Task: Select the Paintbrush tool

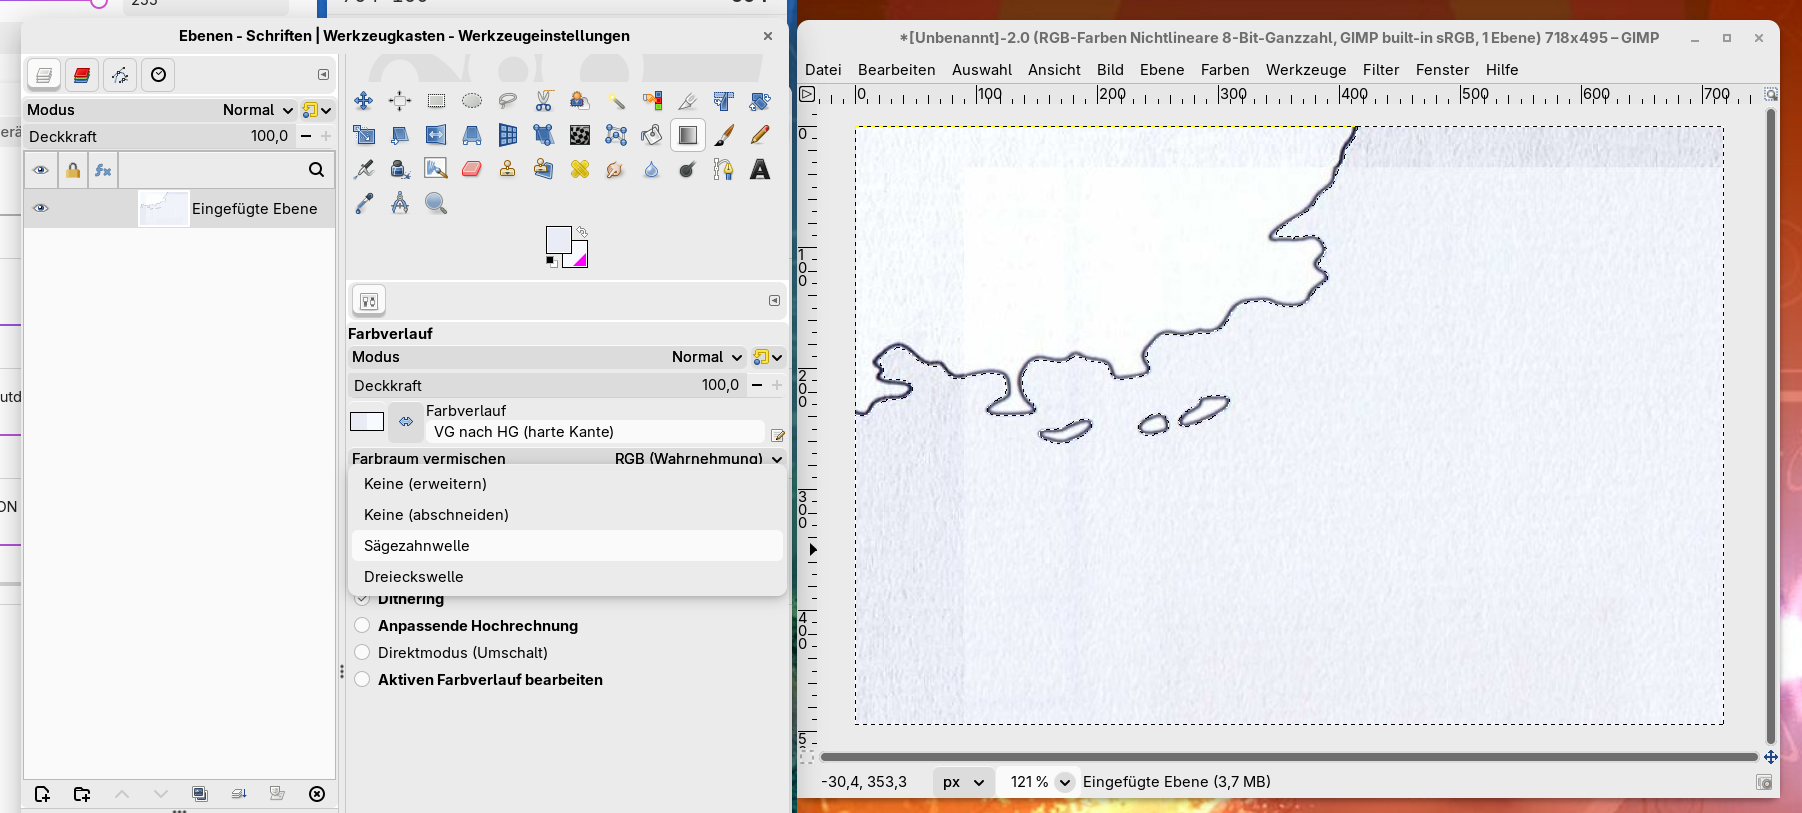Action: click(x=724, y=135)
